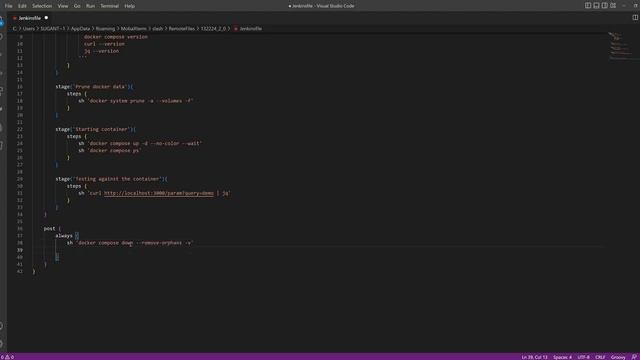Toggle bottom panel layout icon
The height and width of the screenshot is (360, 640).
point(596,6)
